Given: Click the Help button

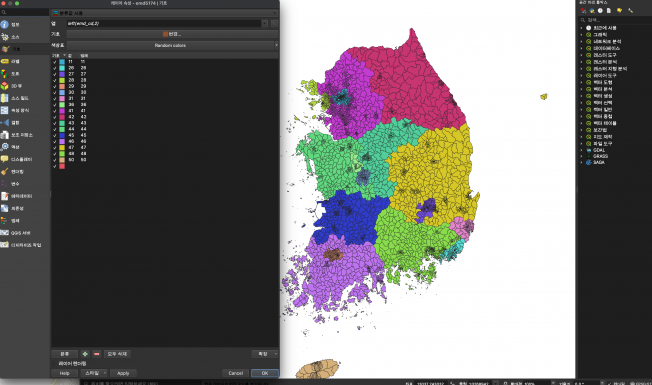Looking at the screenshot, I should 64,373.
